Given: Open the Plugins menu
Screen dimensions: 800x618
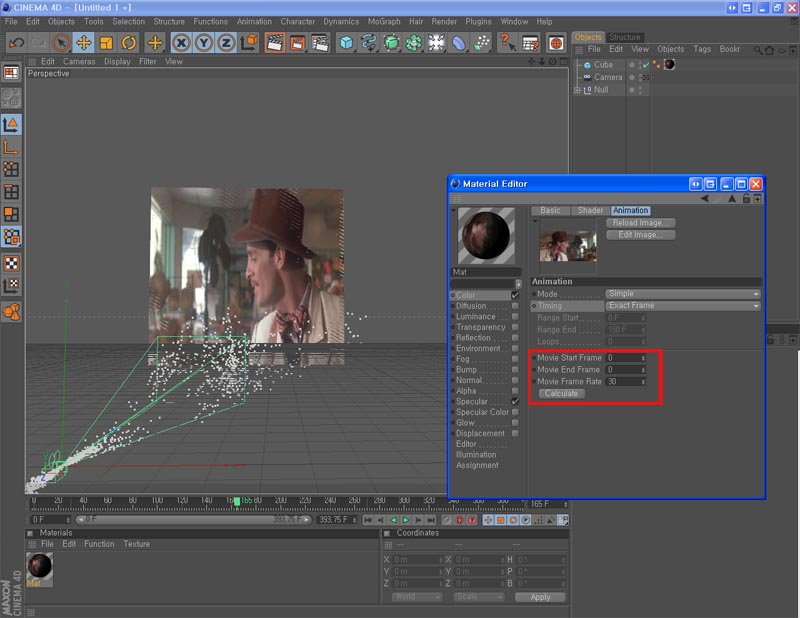Looking at the screenshot, I should [x=478, y=21].
